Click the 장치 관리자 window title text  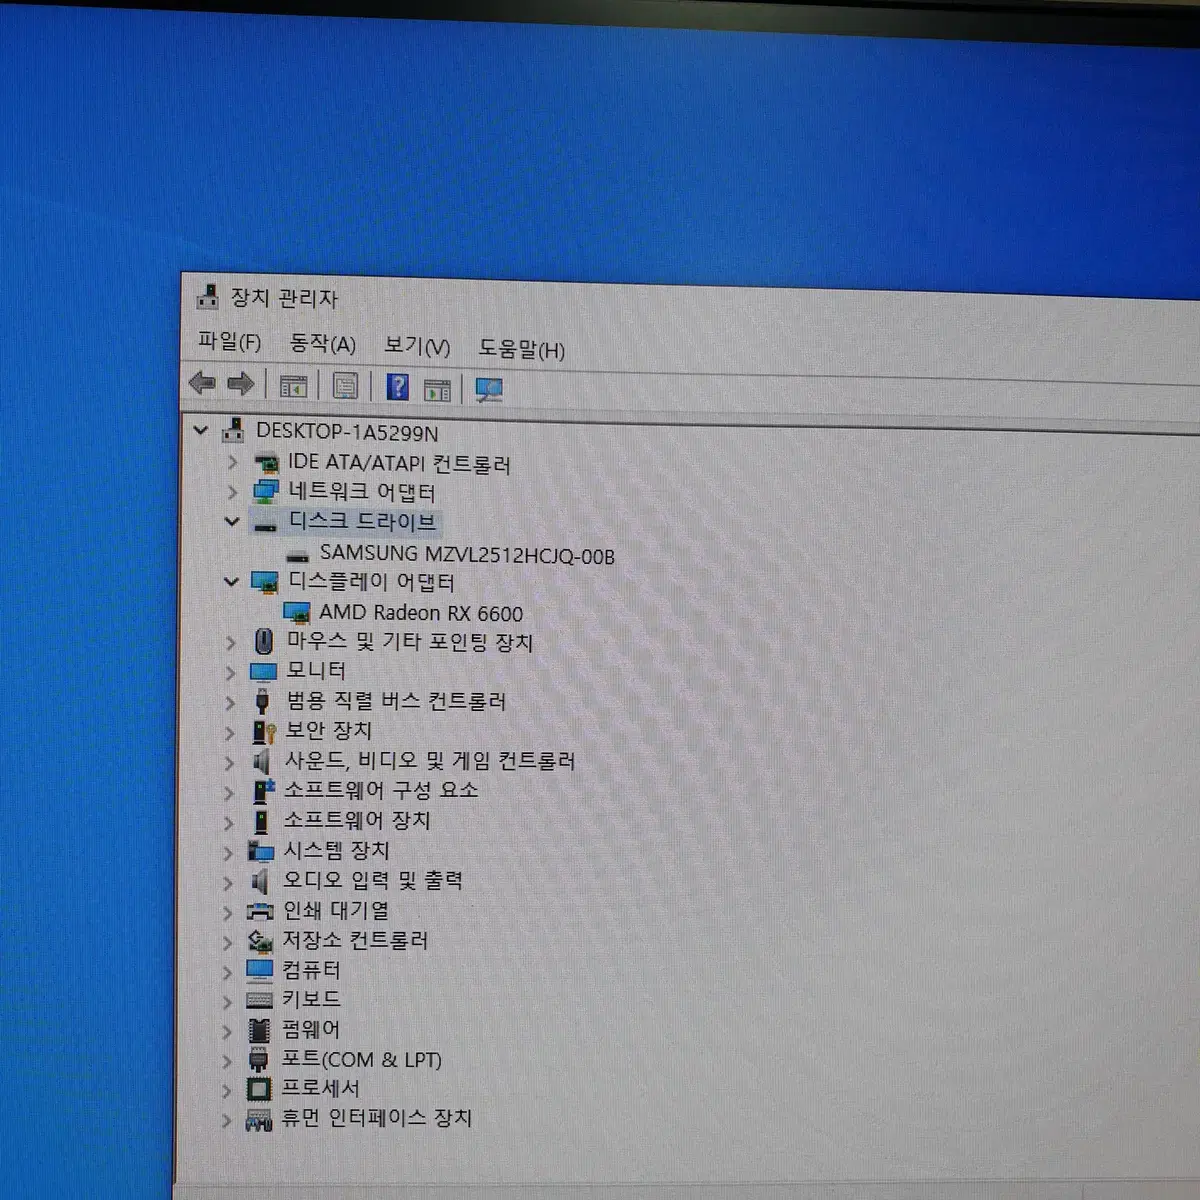point(284,298)
